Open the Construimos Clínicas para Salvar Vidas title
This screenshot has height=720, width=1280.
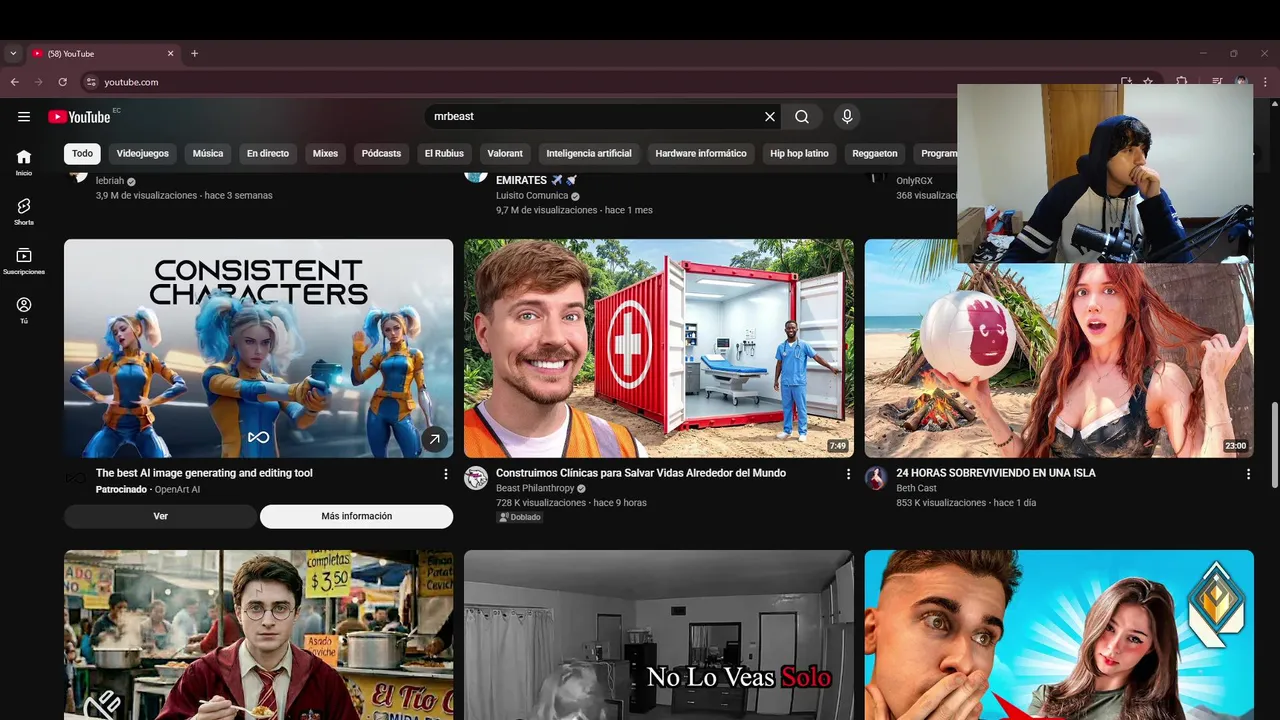tap(641, 473)
